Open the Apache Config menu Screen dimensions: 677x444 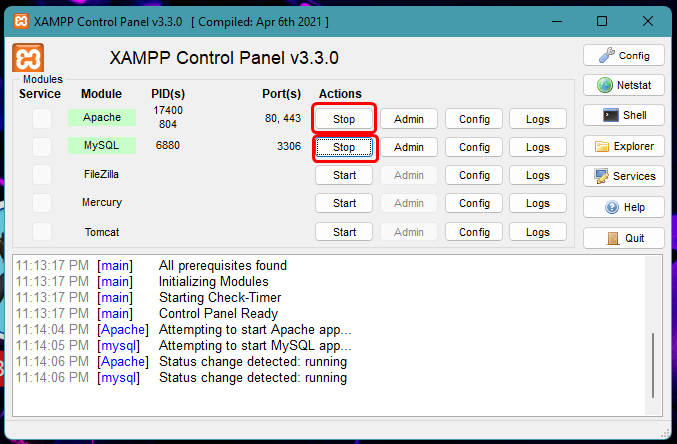[474, 119]
